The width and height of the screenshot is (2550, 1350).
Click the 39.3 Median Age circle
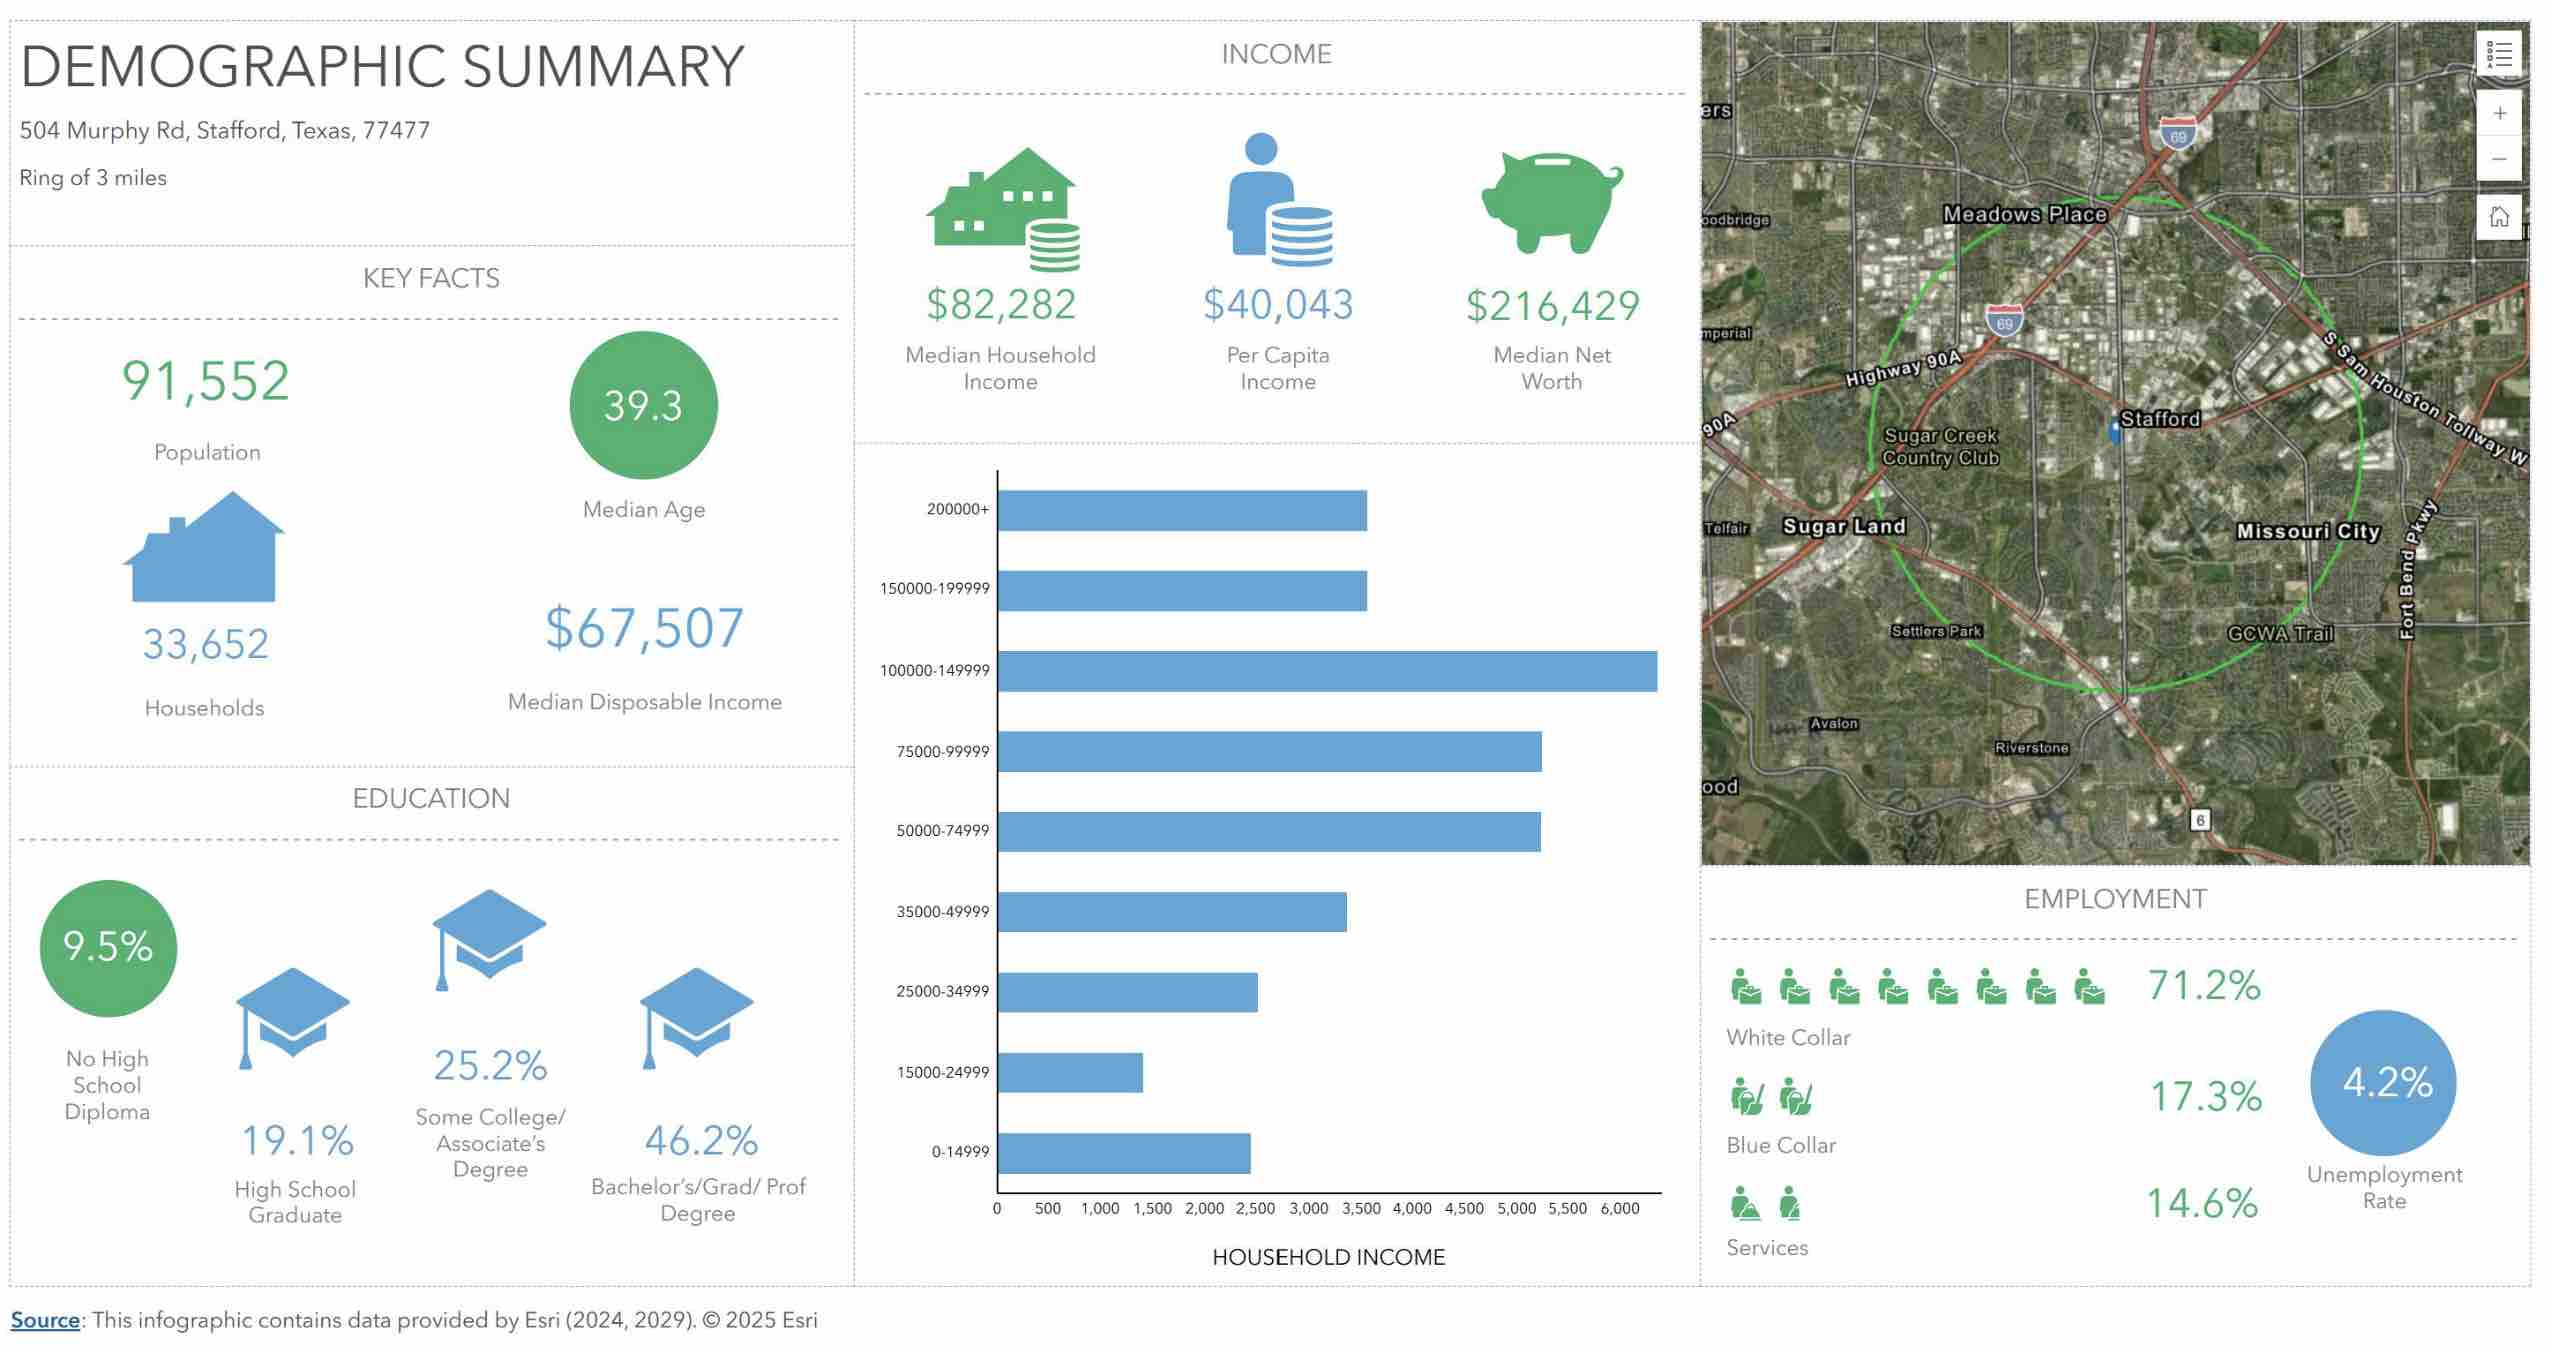(643, 405)
